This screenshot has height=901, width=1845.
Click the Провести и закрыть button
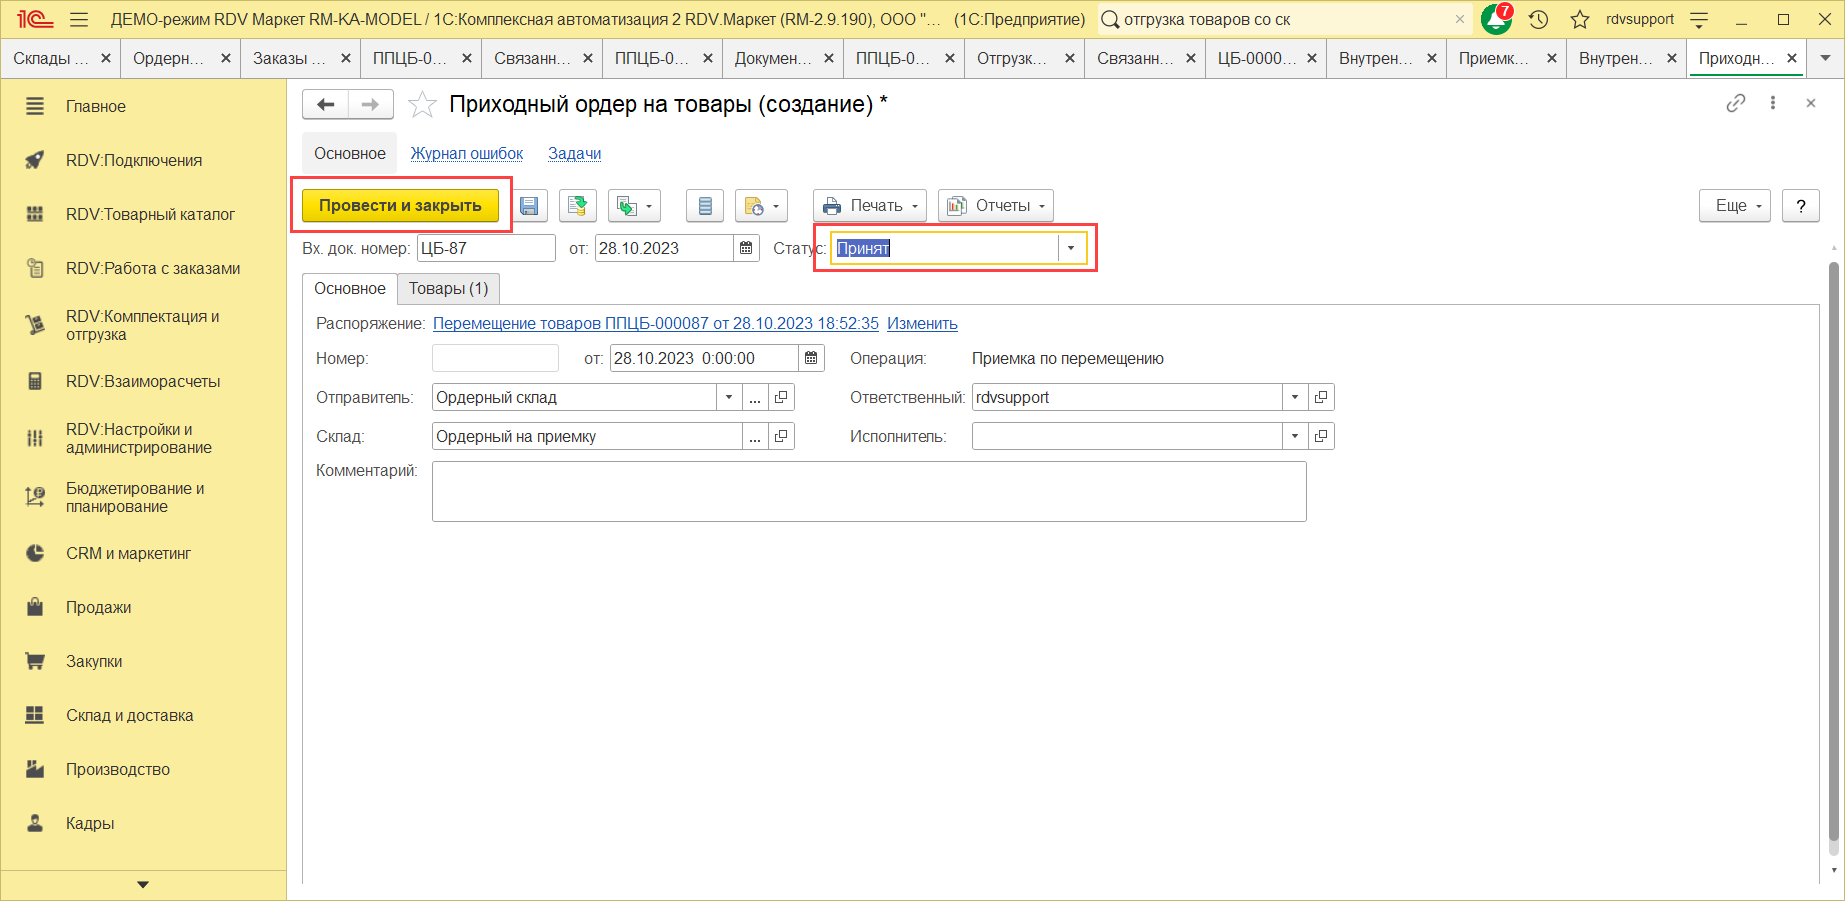pos(400,206)
